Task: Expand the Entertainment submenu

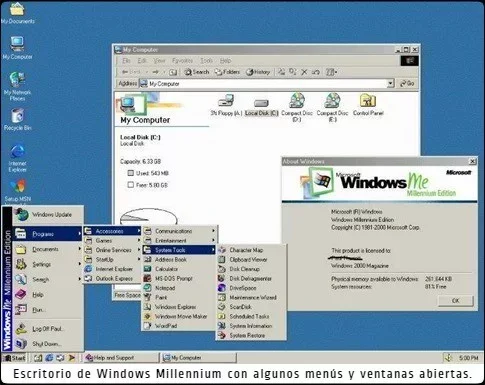Action: click(x=179, y=240)
